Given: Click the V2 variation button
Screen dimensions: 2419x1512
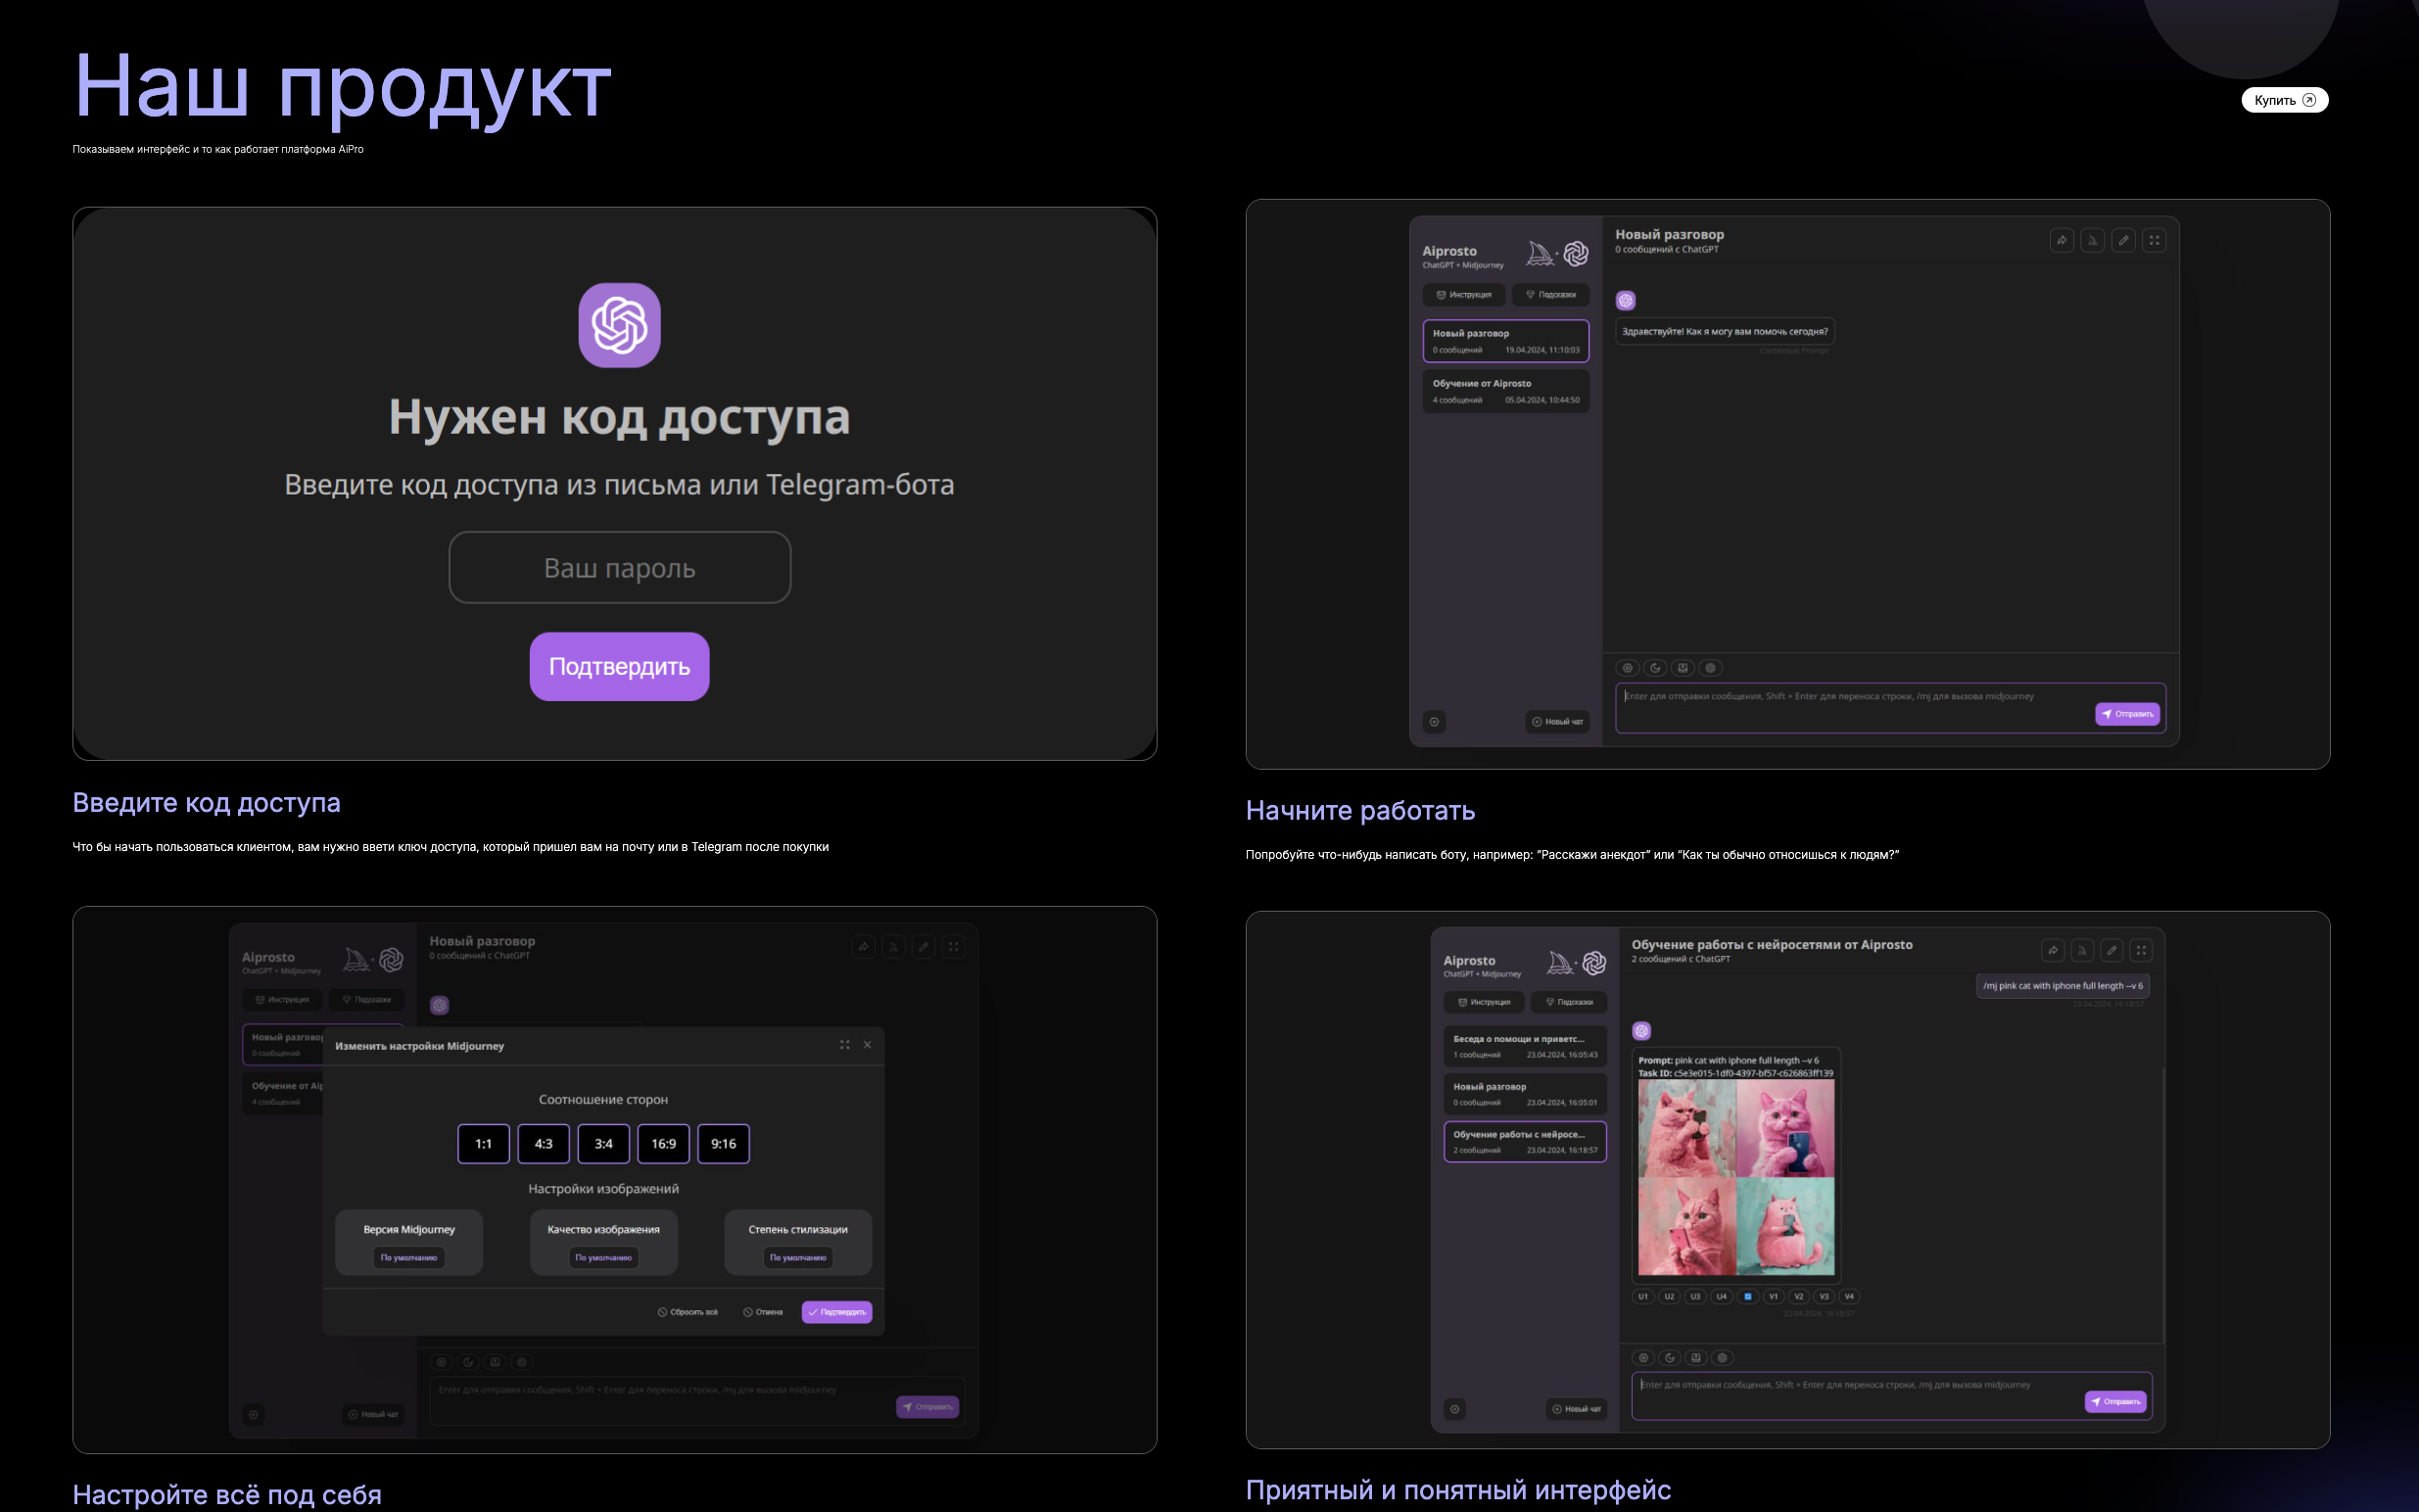Looking at the screenshot, I should (1798, 1297).
